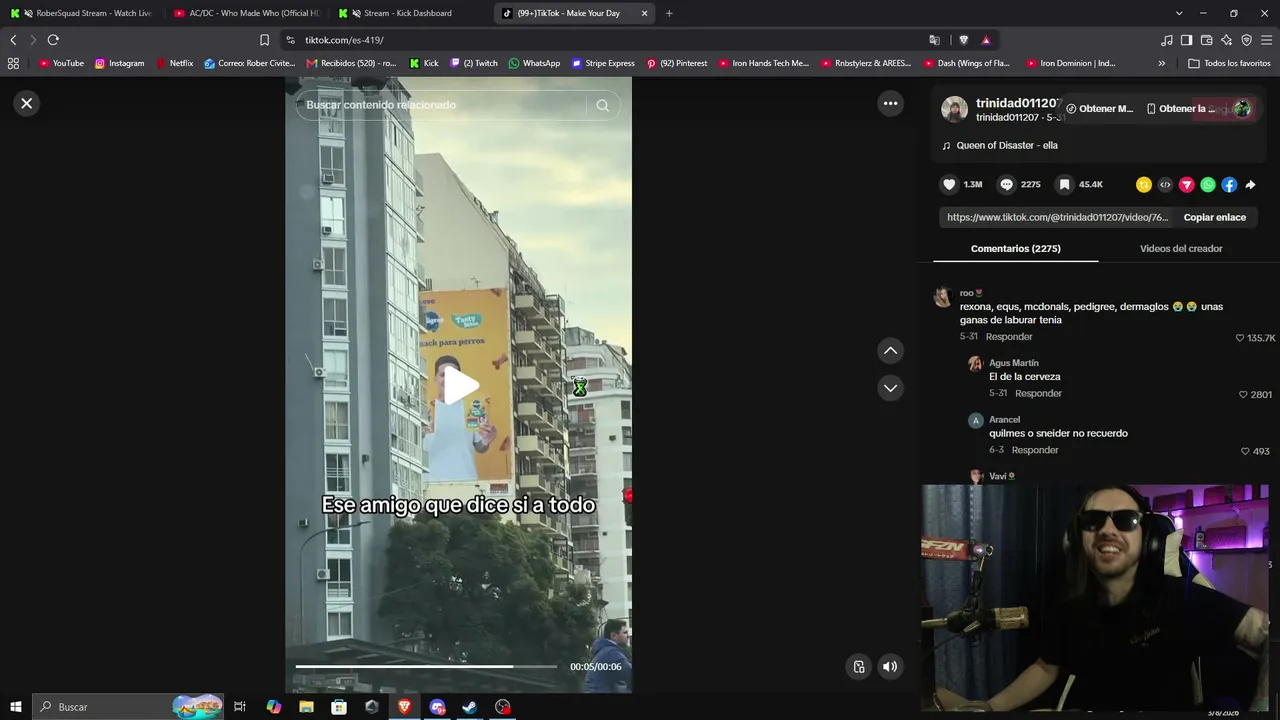The height and width of the screenshot is (720, 1280).
Task: Click the magnifier icon in the video search bar
Action: pos(602,105)
